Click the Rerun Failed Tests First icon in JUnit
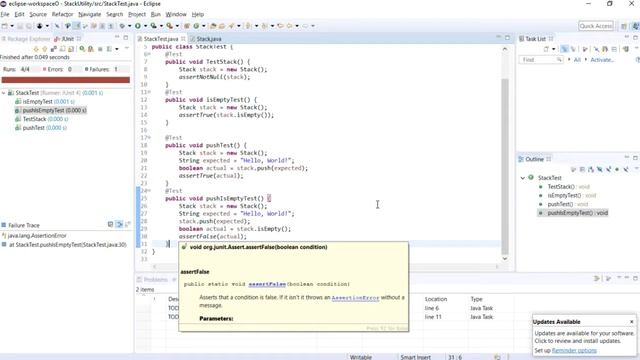The width and height of the screenshot is (640, 360). (90, 49)
